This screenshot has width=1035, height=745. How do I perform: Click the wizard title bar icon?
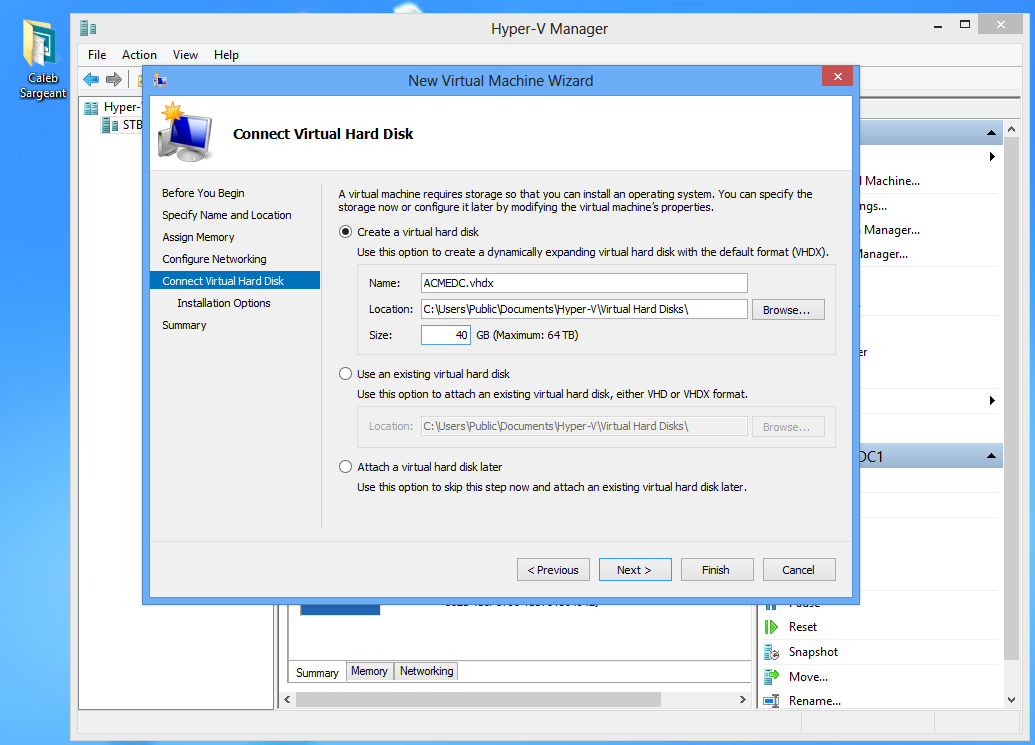click(160, 81)
